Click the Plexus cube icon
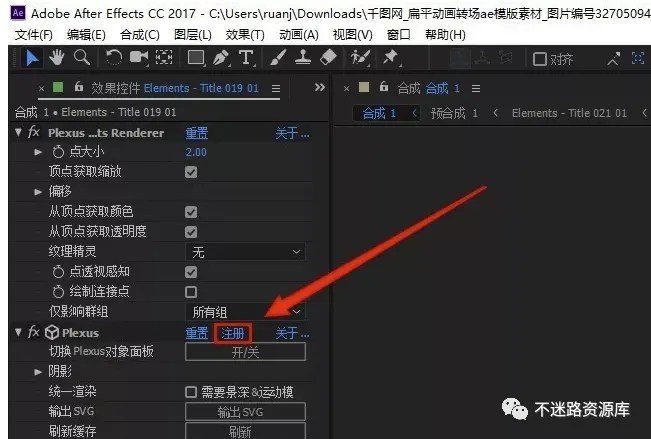651x439 pixels. [x=52, y=332]
